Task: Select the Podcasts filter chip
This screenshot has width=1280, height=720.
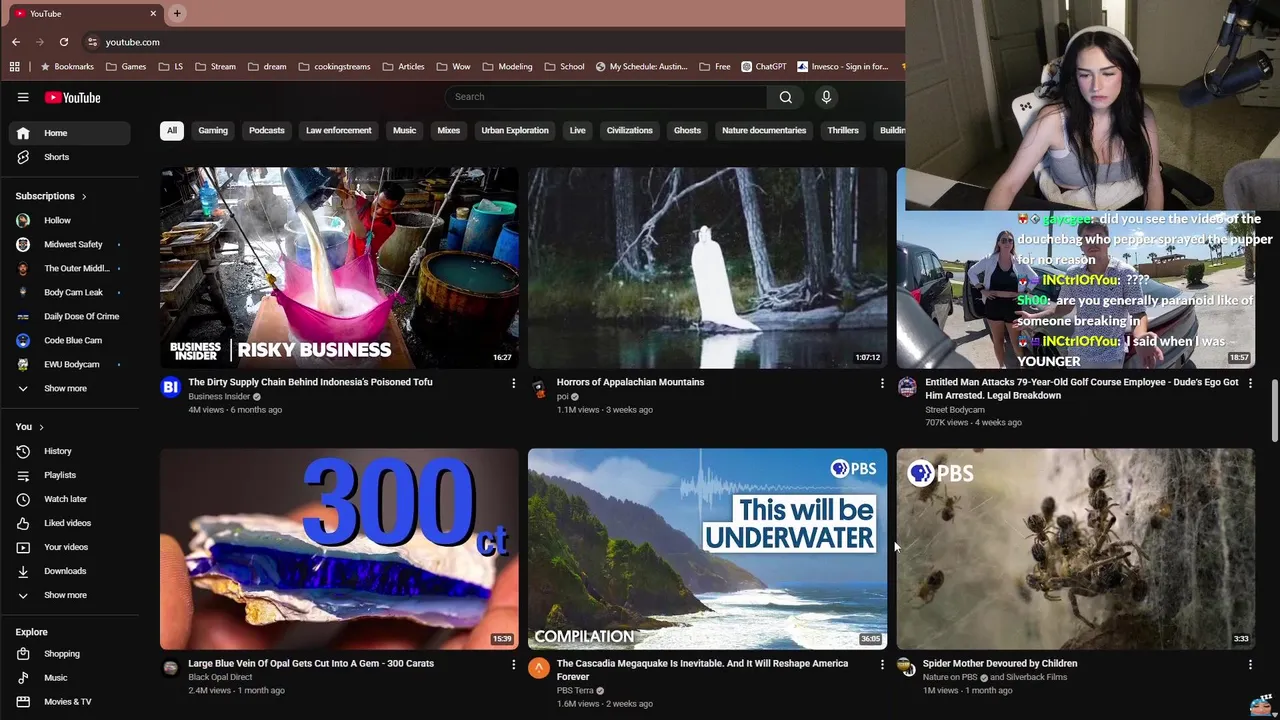Action: (267, 130)
